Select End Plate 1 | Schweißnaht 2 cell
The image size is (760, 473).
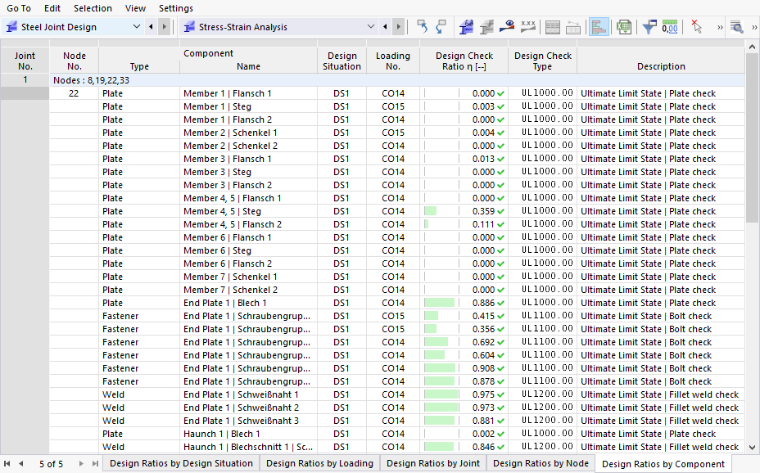248,408
